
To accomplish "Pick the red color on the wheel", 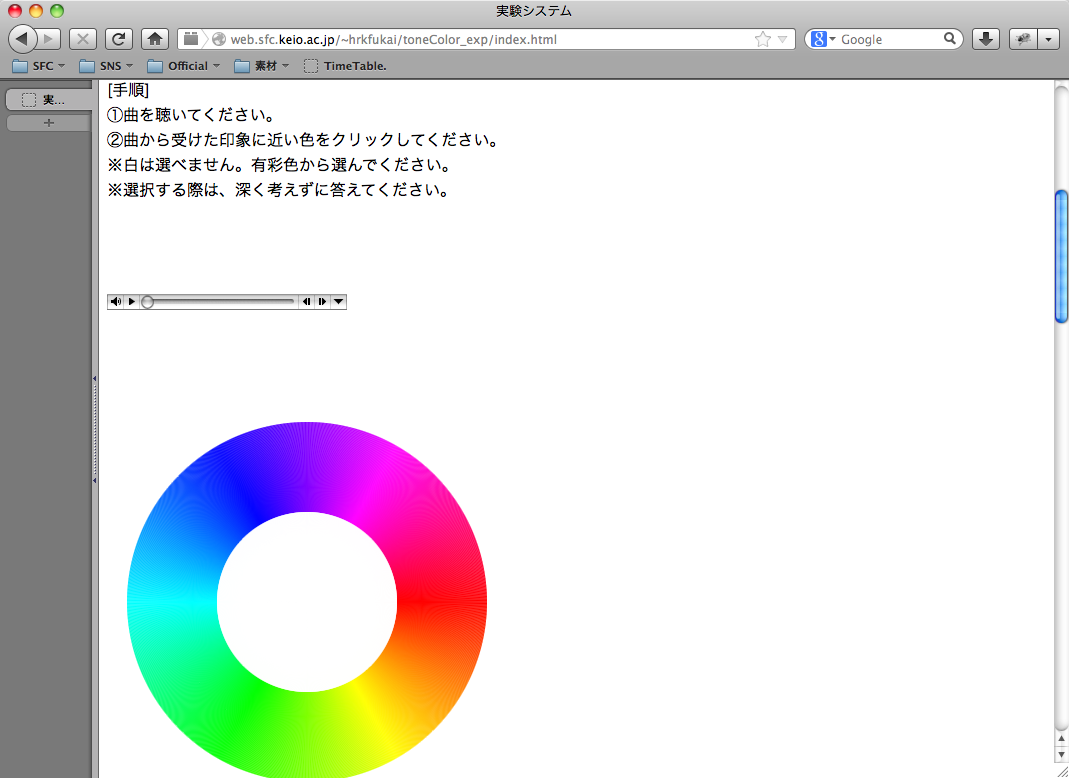I will [442, 601].
